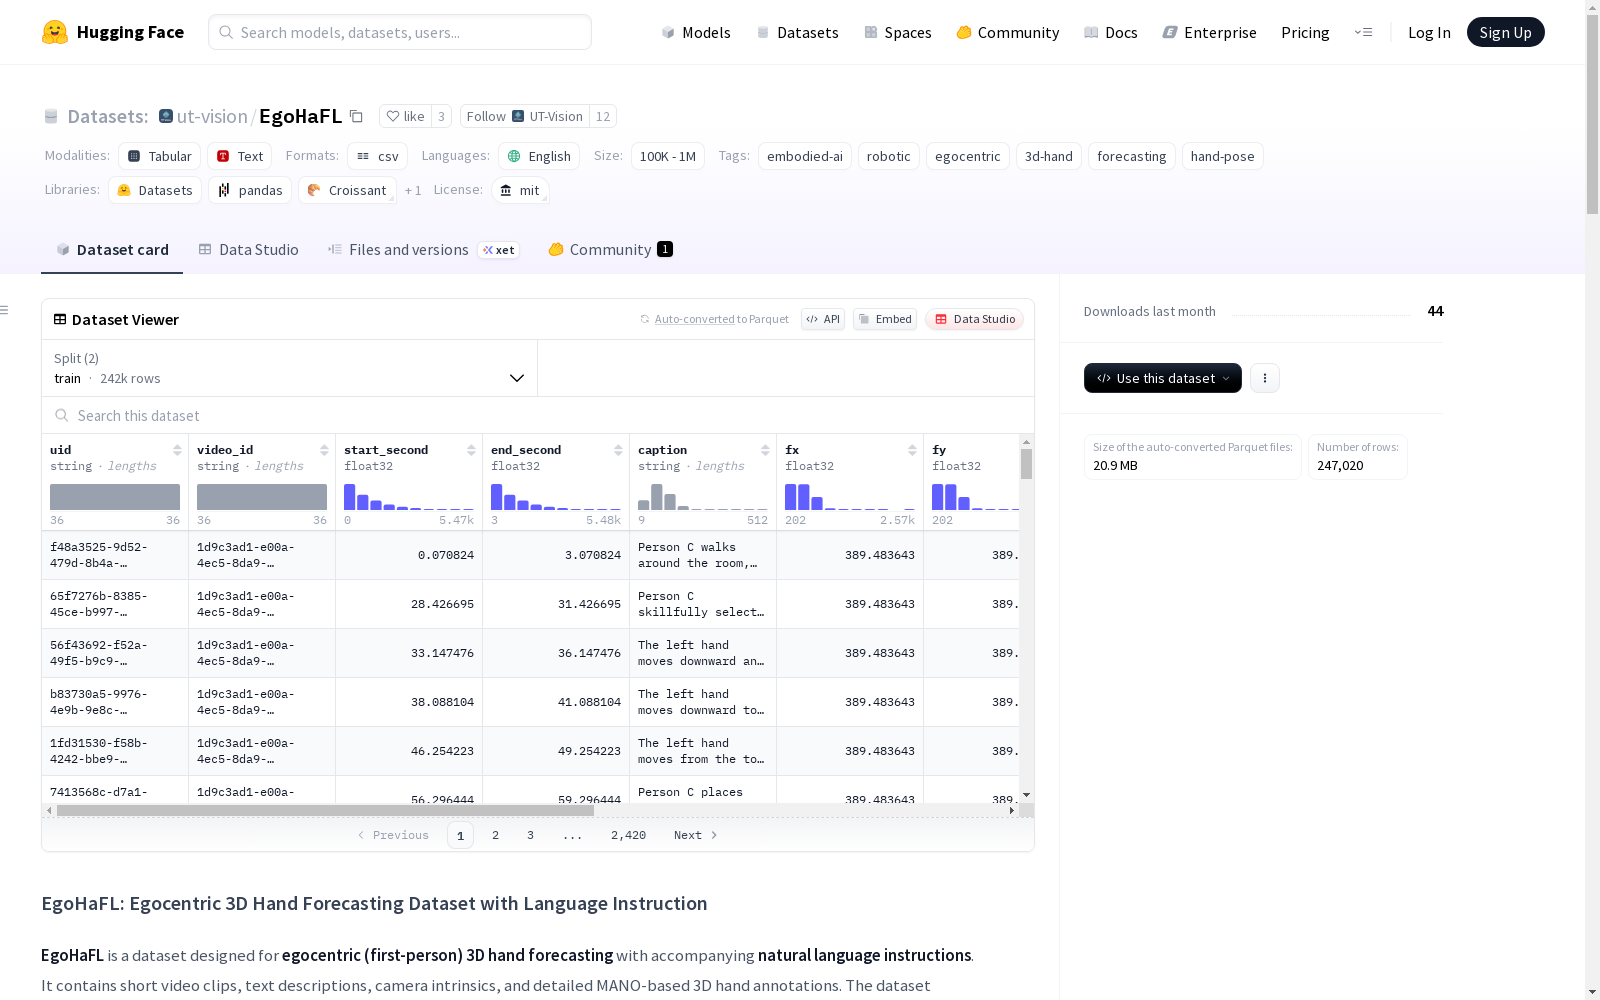This screenshot has width=1600, height=1000.
Task: Open the Files and versions tab
Action: [423, 250]
